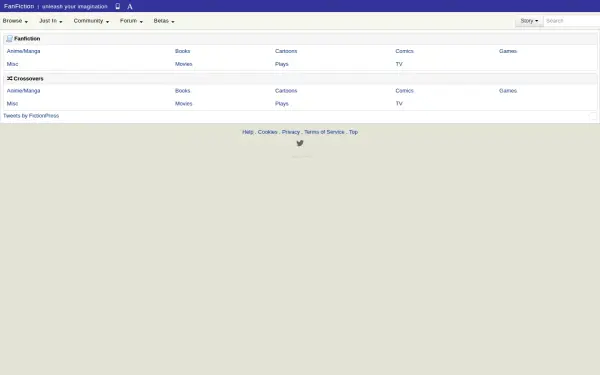600x375 pixels.
Task: Click the Twitter bird icon in footer
Action: pos(300,143)
